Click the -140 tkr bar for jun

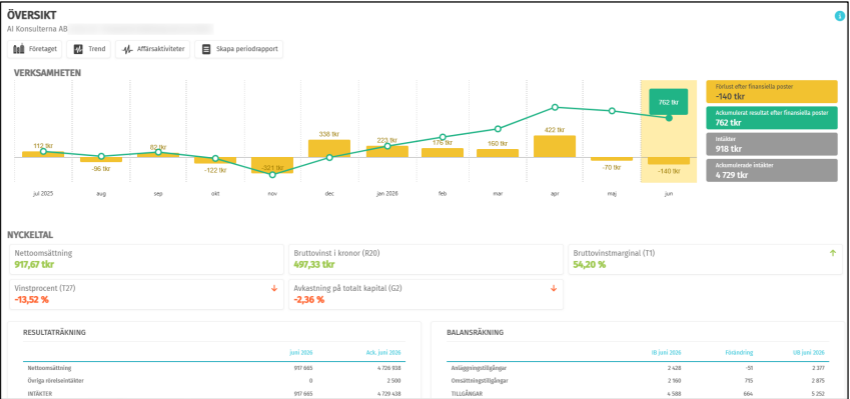[x=668, y=161]
